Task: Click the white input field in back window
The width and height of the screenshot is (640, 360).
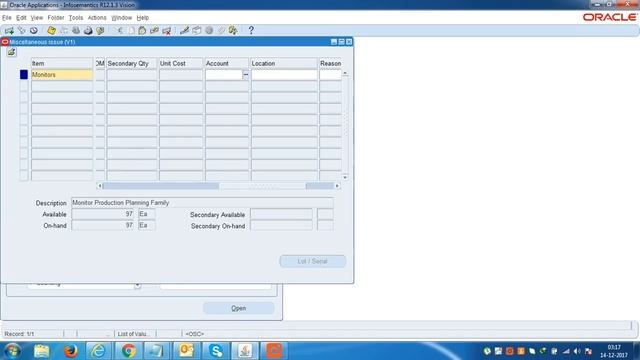Action: [216, 286]
